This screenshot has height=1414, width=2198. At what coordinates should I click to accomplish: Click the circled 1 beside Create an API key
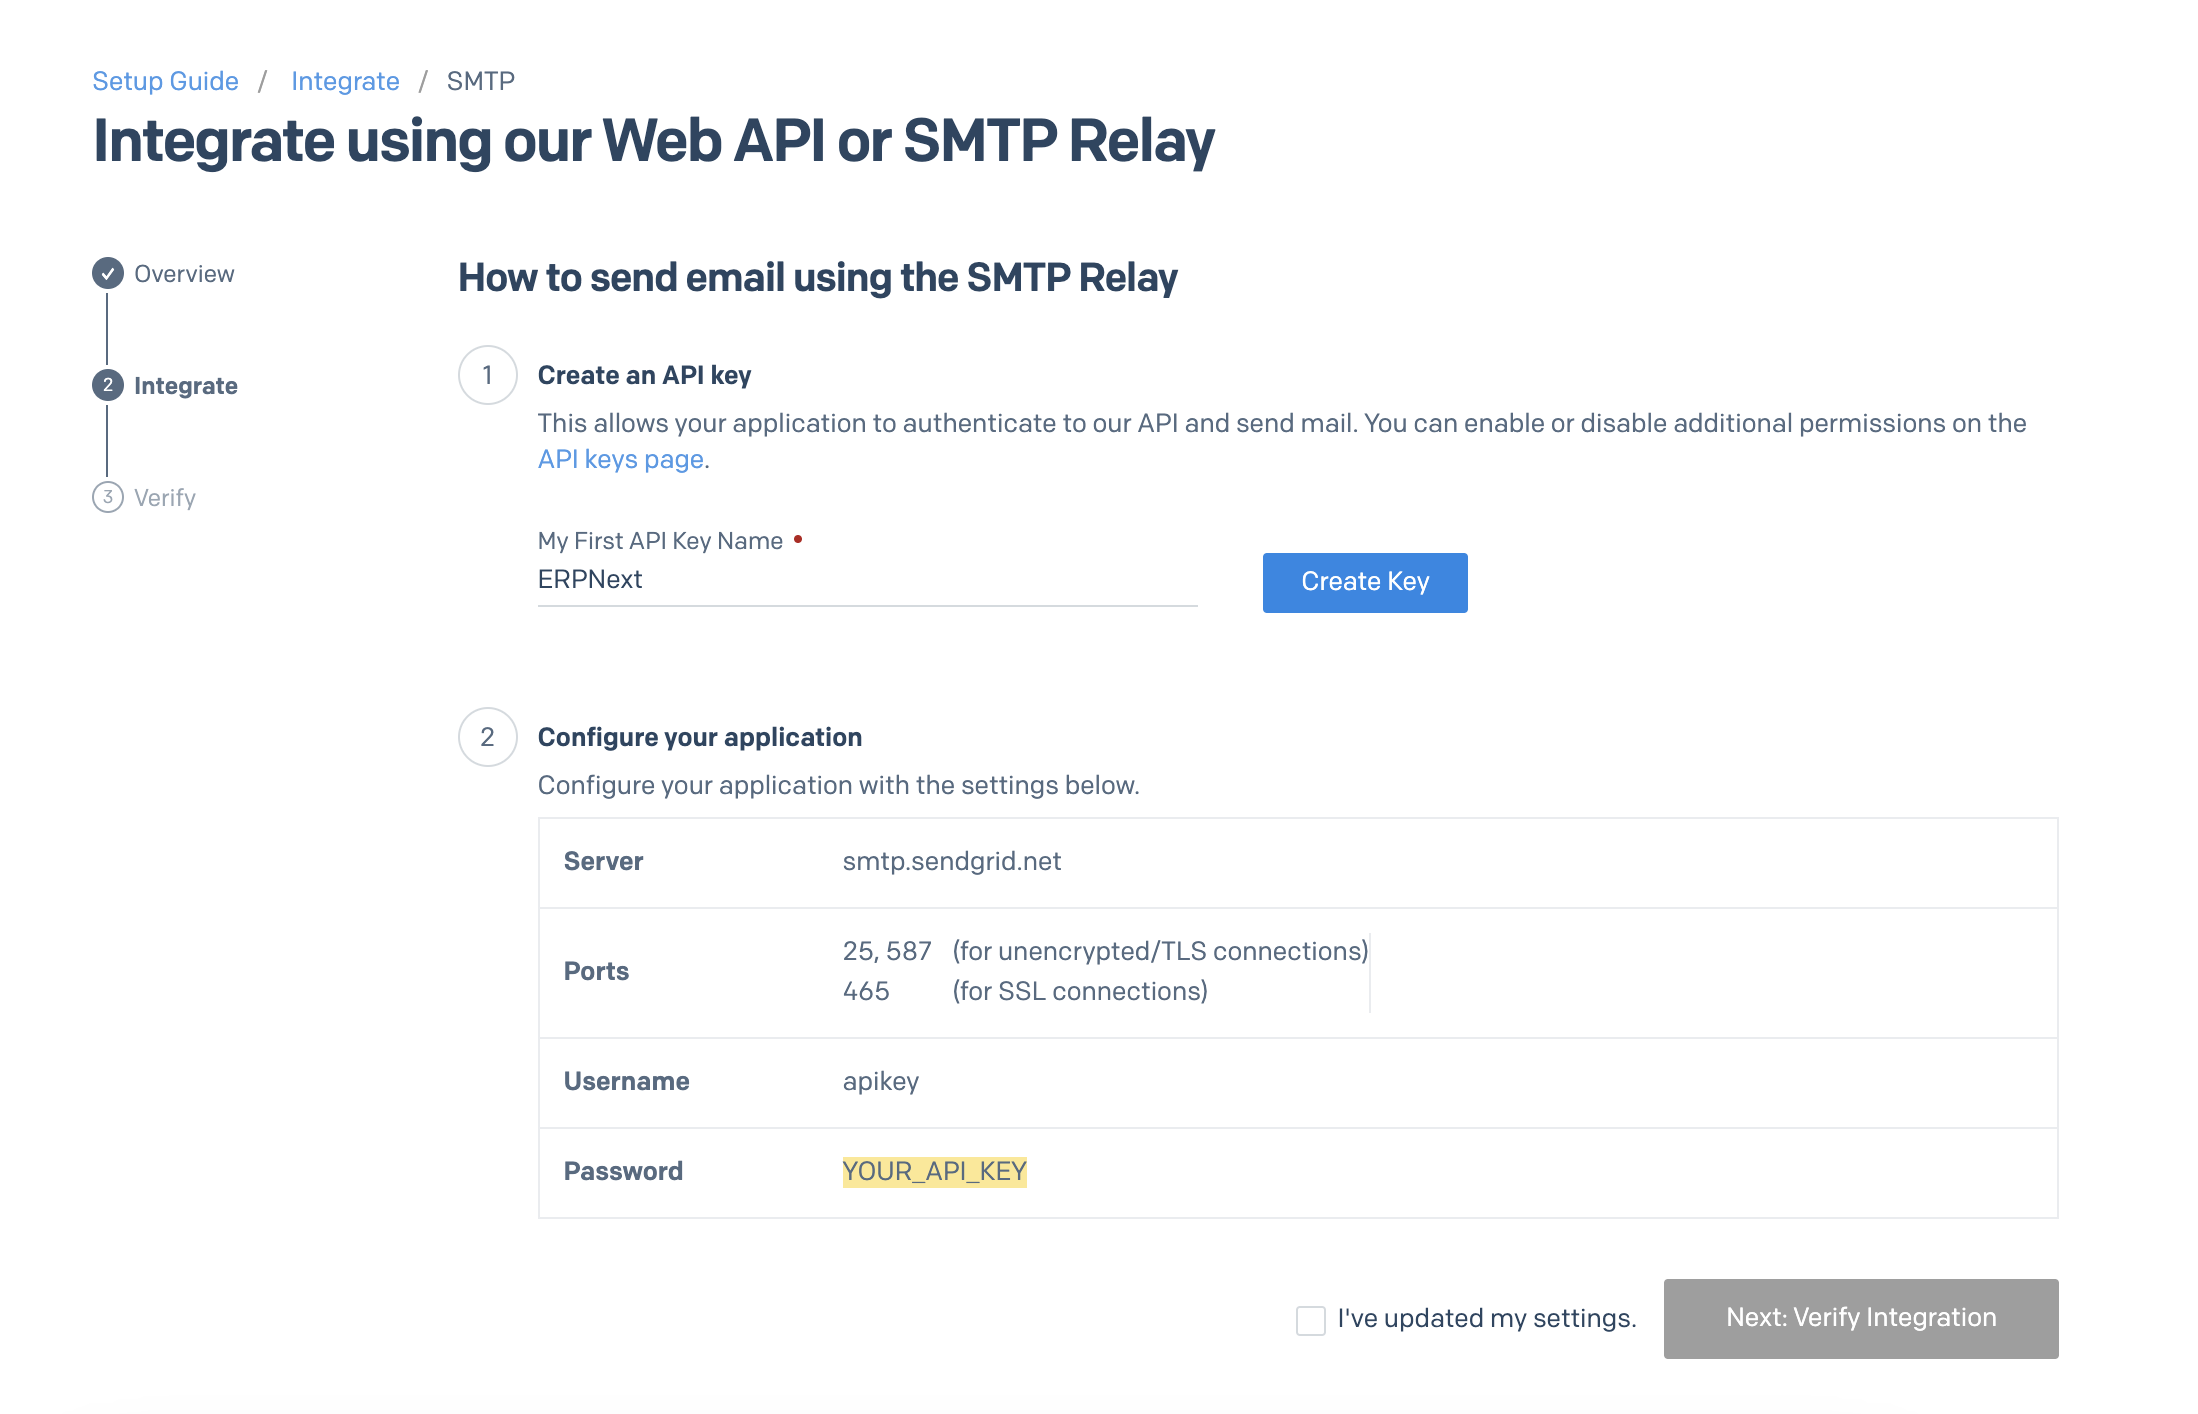click(487, 375)
